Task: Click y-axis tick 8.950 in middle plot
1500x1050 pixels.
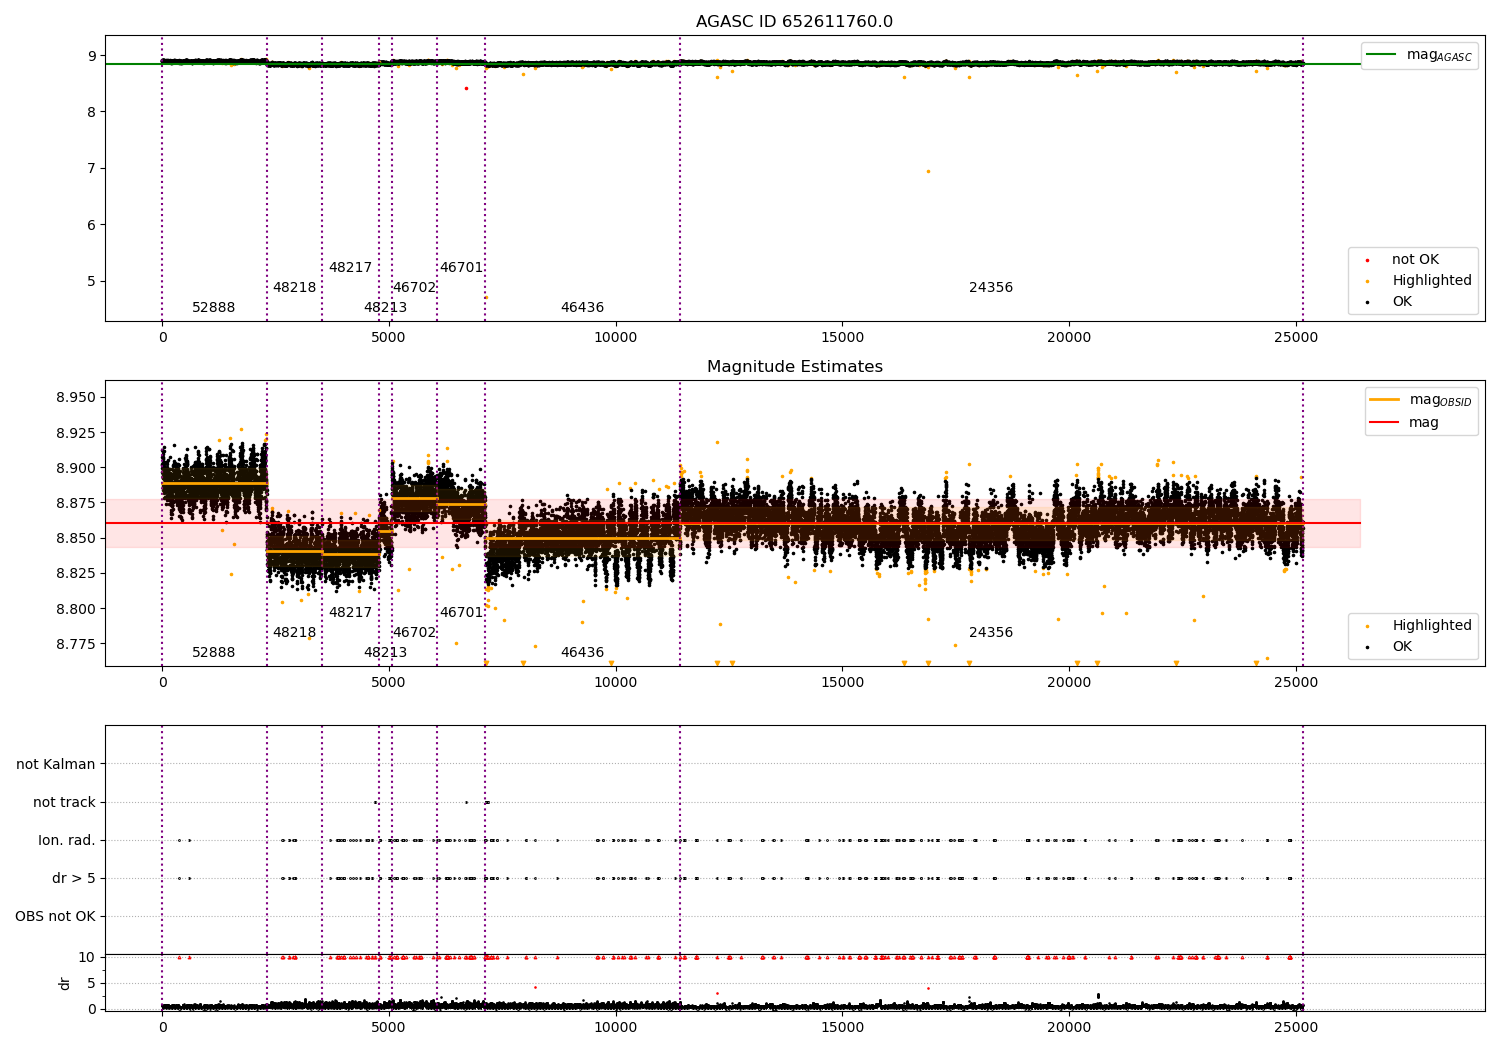Action: pyautogui.click(x=76, y=398)
